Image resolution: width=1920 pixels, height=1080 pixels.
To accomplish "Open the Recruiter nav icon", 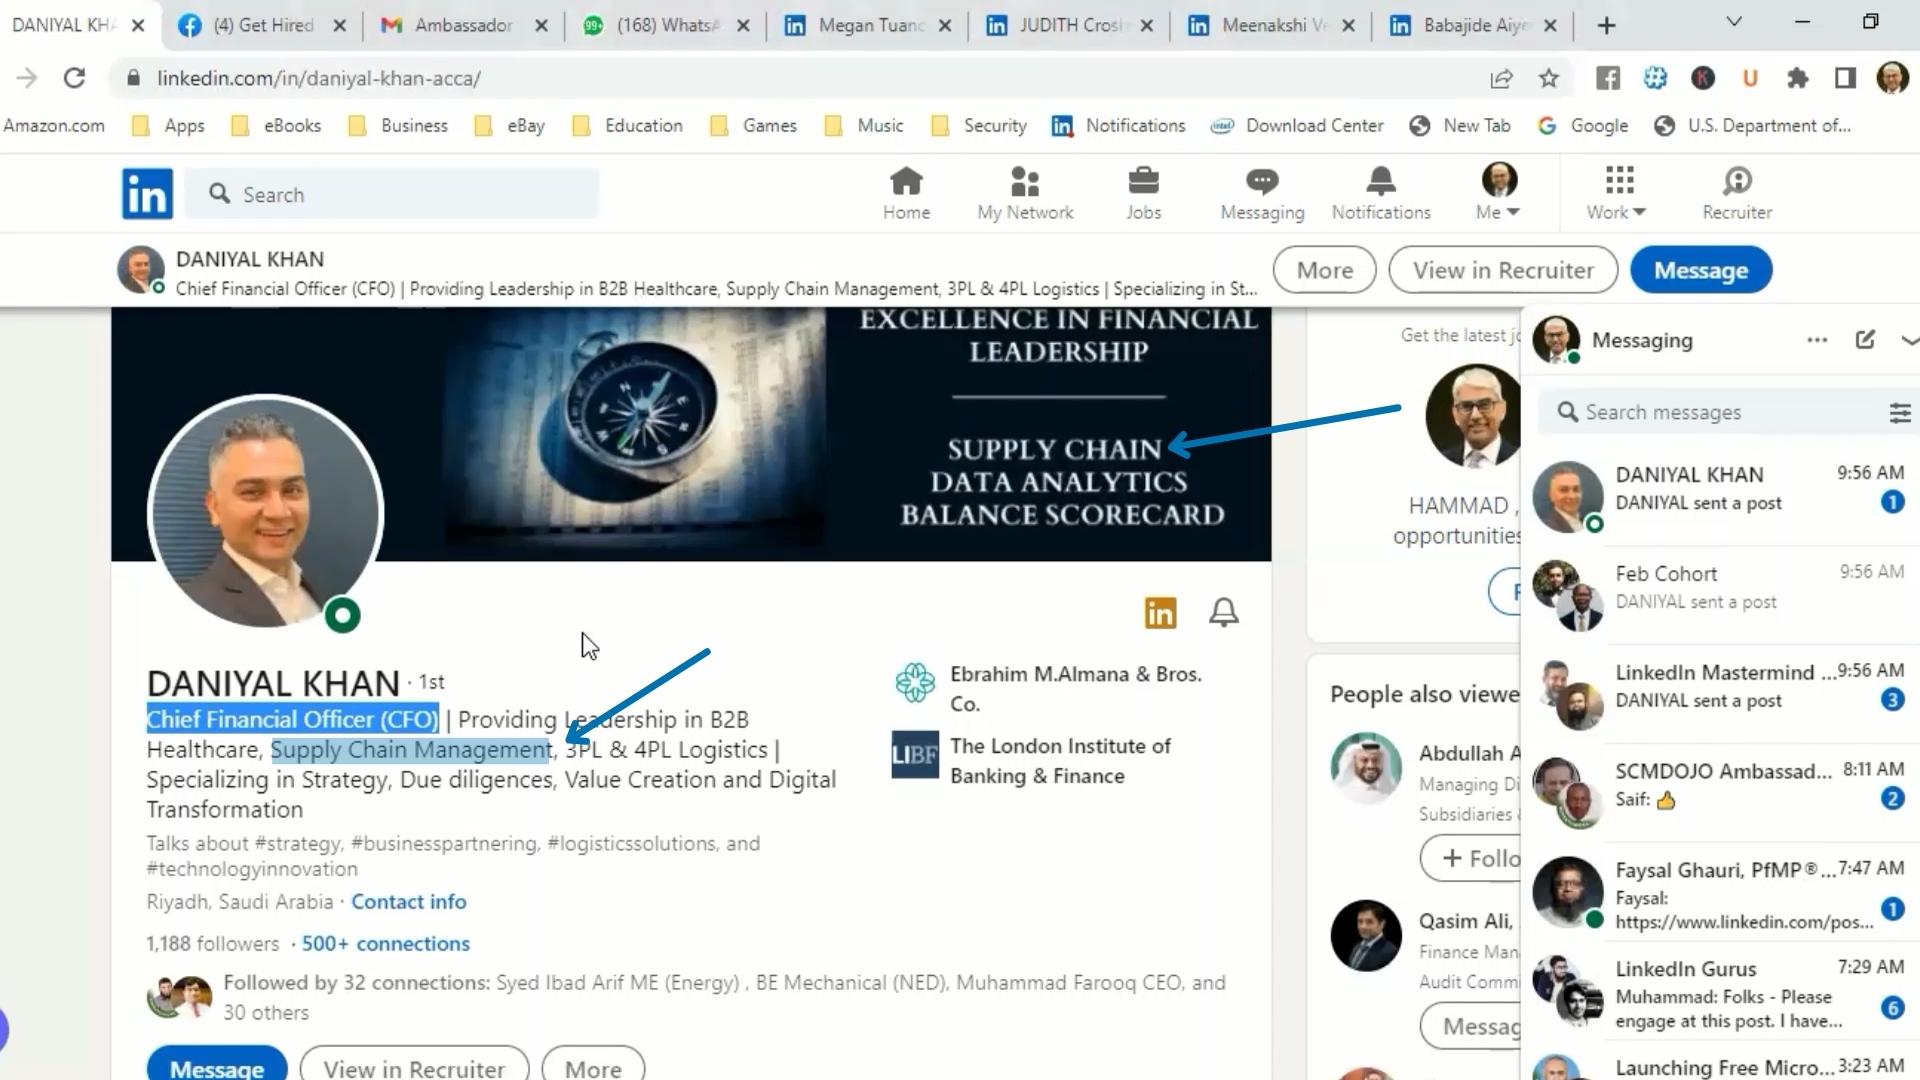I will 1737,194.
